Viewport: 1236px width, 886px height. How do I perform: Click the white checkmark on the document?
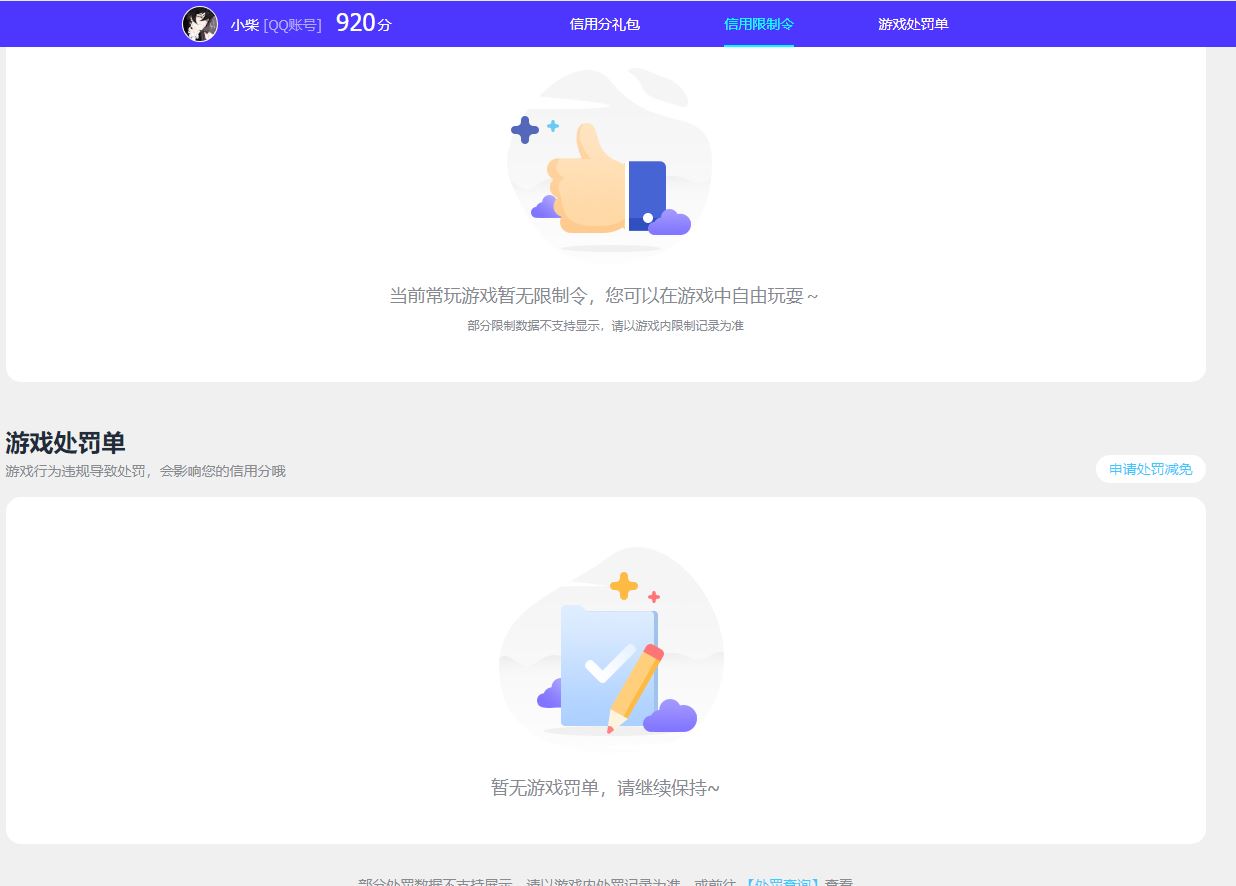(608, 664)
